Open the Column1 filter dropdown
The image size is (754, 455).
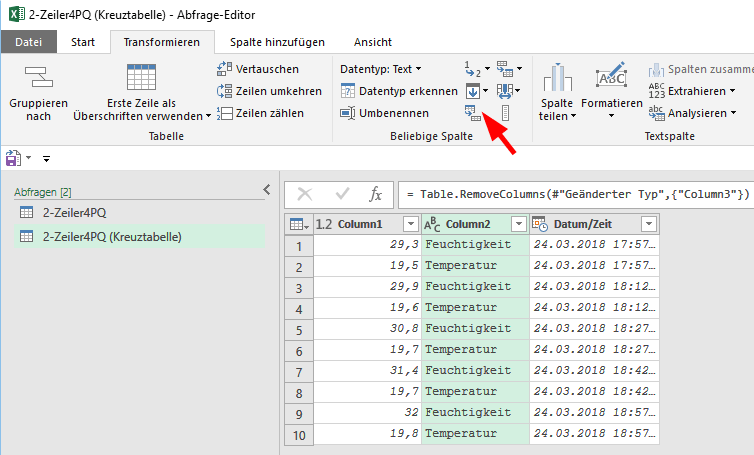pyautogui.click(x=411, y=224)
